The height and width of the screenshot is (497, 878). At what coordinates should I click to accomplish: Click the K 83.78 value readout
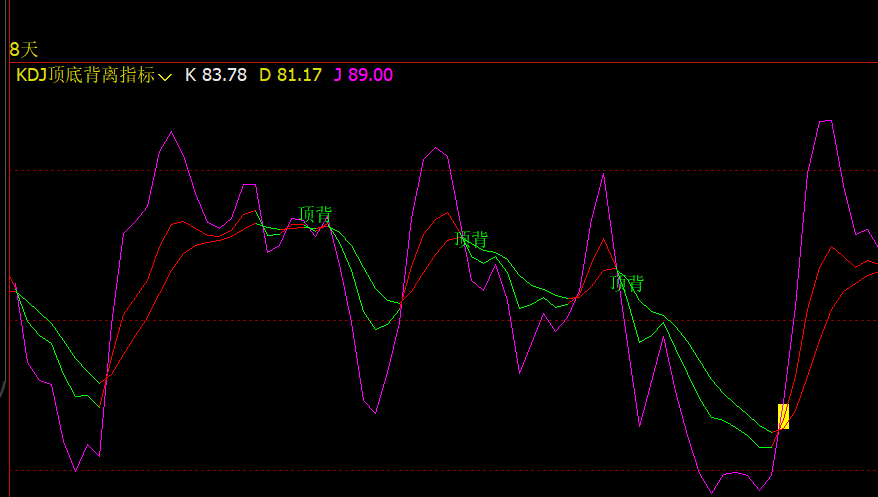pyautogui.click(x=216, y=75)
